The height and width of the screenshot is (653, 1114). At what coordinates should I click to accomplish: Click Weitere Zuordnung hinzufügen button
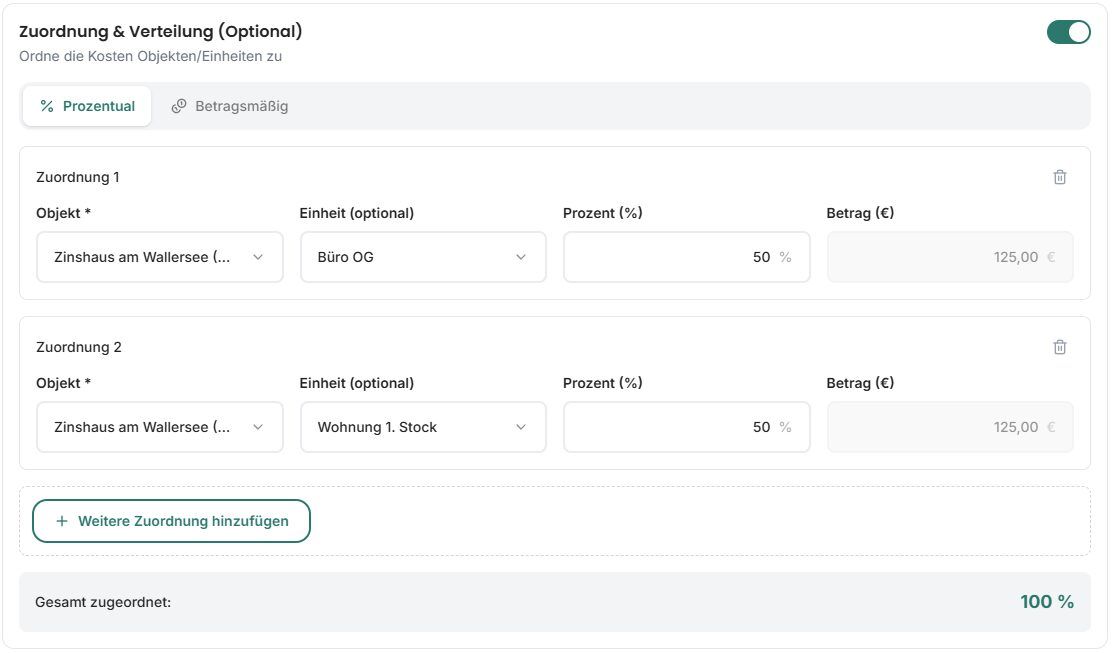click(171, 521)
